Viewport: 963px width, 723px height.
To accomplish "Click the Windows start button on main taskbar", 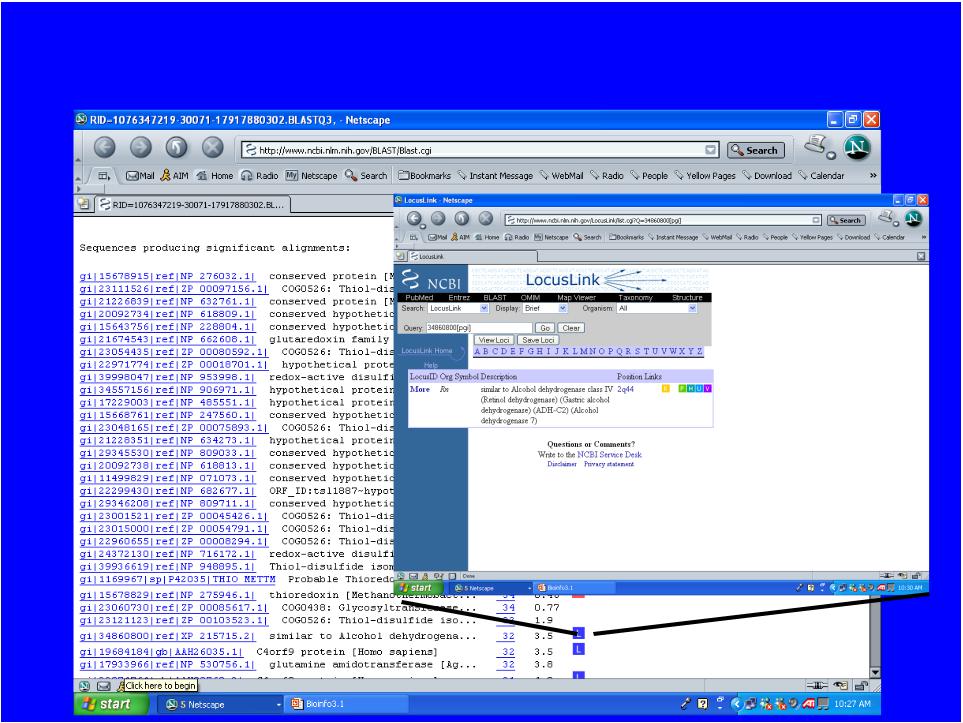I will coord(111,705).
